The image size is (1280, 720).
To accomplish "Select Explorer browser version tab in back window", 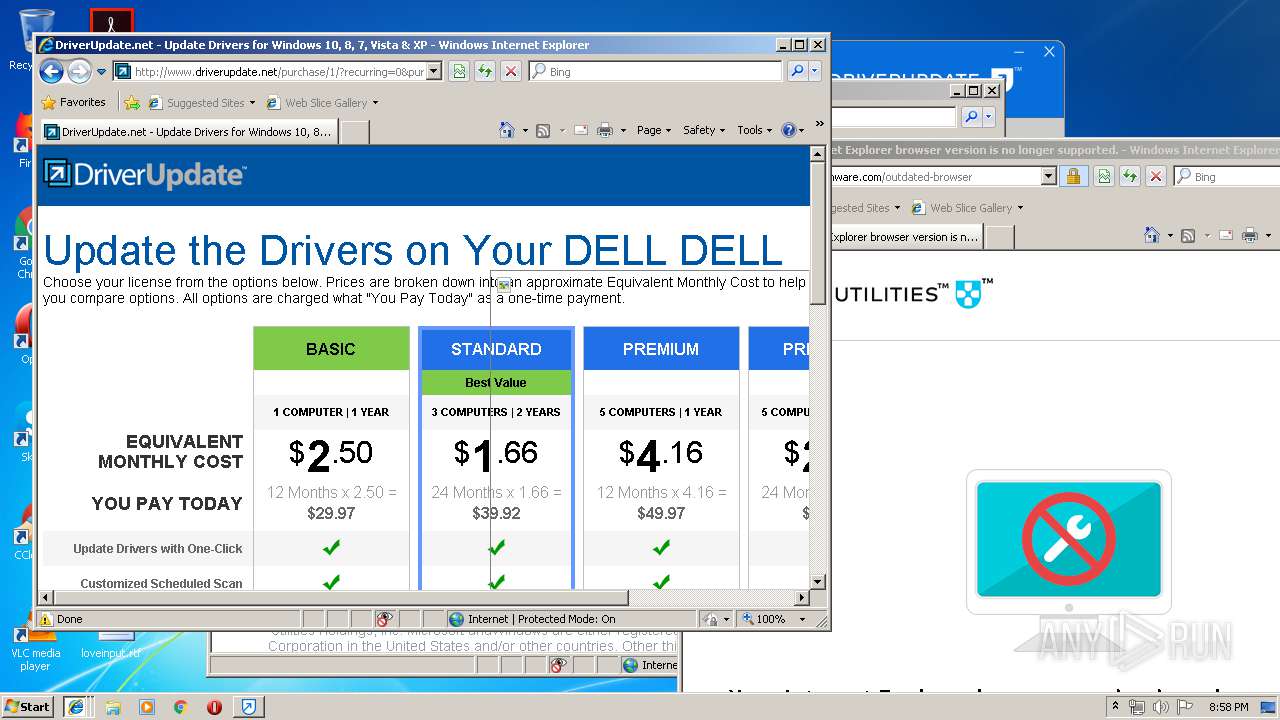I will pos(905,237).
